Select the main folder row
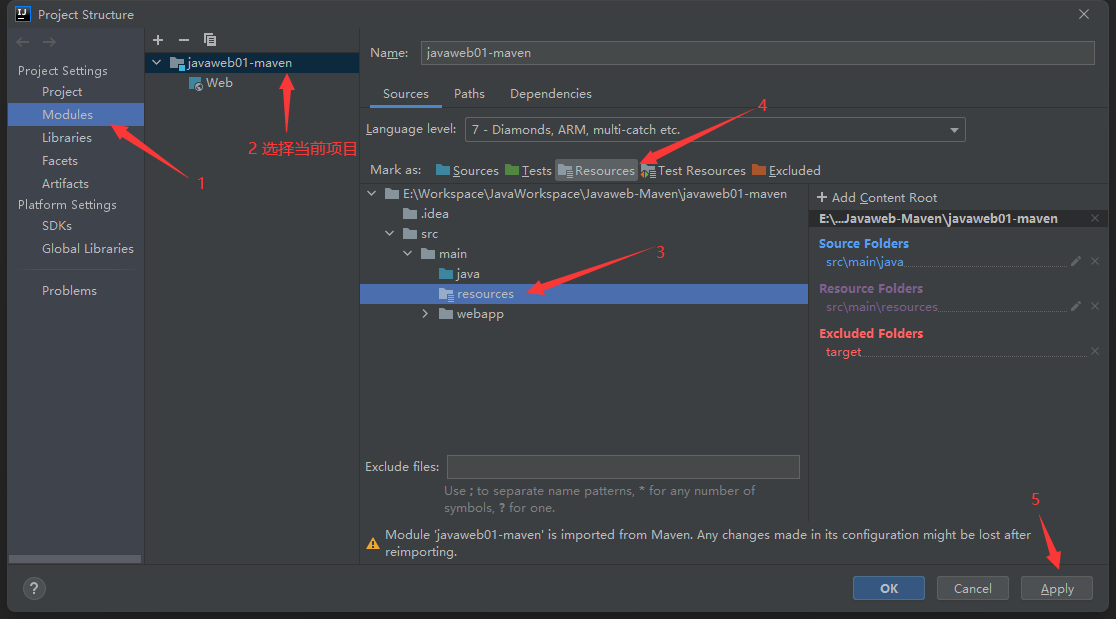Image resolution: width=1116 pixels, height=619 pixels. coord(584,253)
